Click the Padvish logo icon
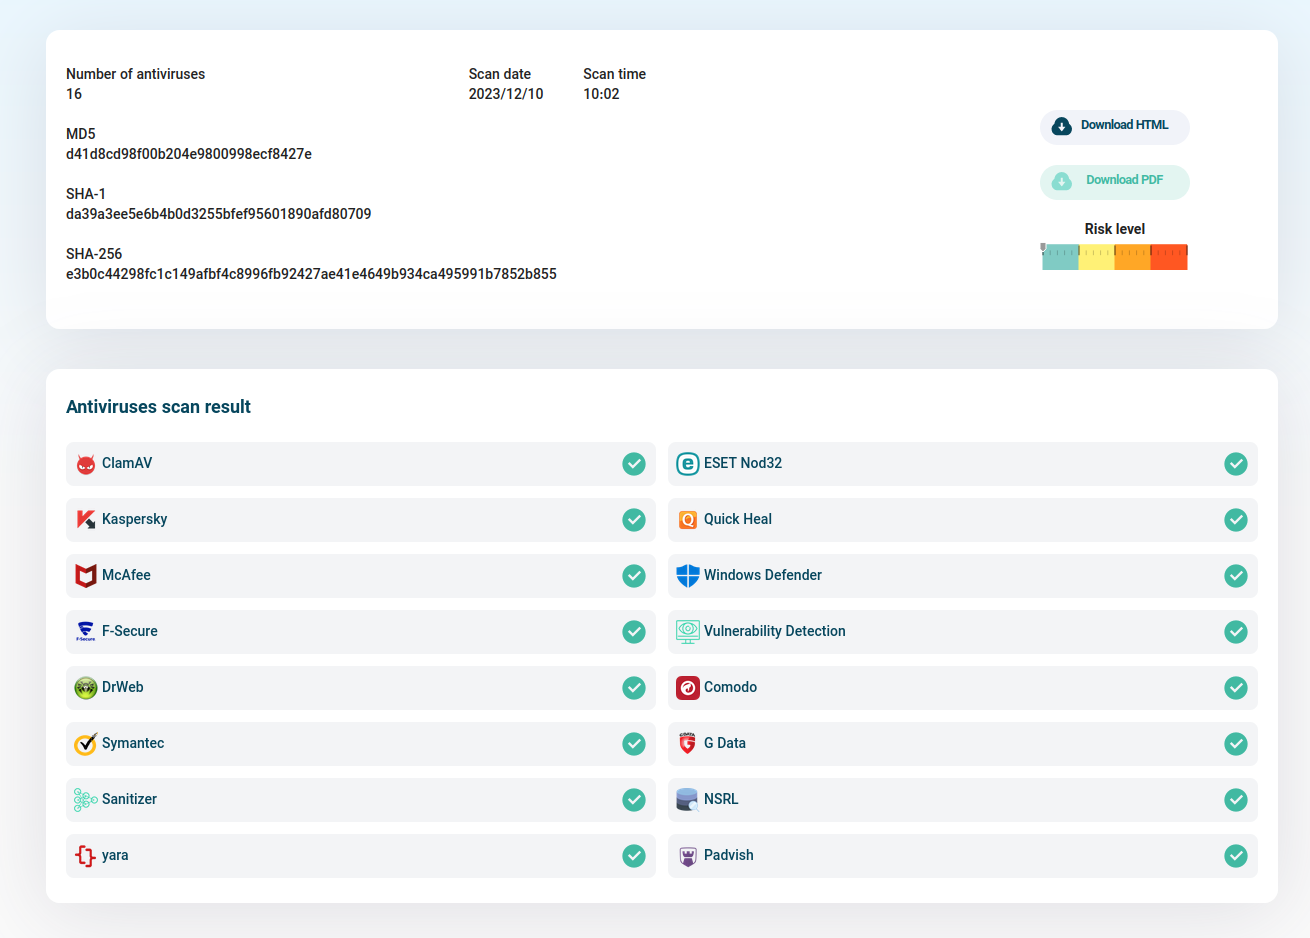Image resolution: width=1310 pixels, height=938 pixels. click(688, 856)
